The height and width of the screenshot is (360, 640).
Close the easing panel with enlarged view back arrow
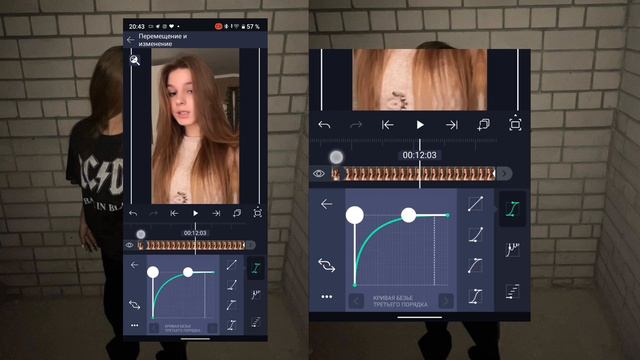click(x=327, y=204)
